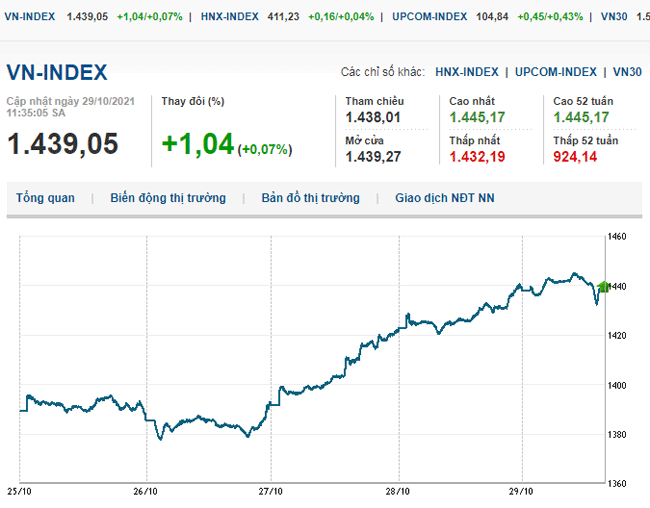Click the current index value 1.439,05
Screen dimensions: 650x508
(63, 144)
